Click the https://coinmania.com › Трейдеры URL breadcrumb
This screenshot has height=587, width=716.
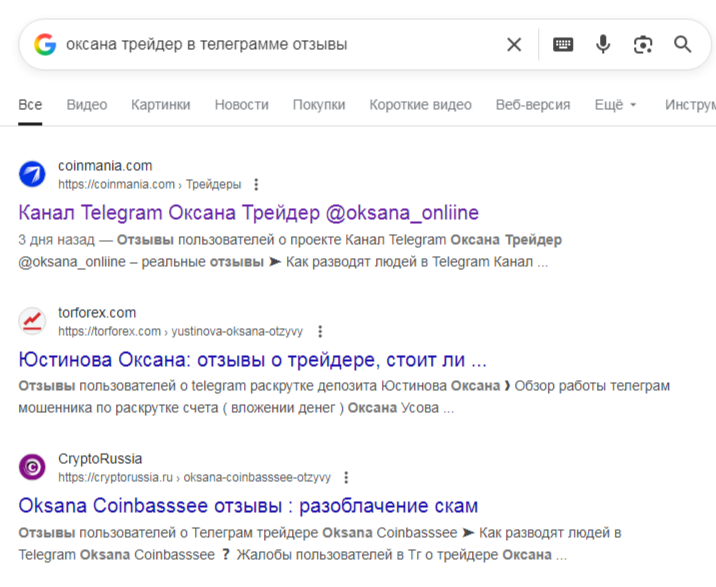click(149, 185)
